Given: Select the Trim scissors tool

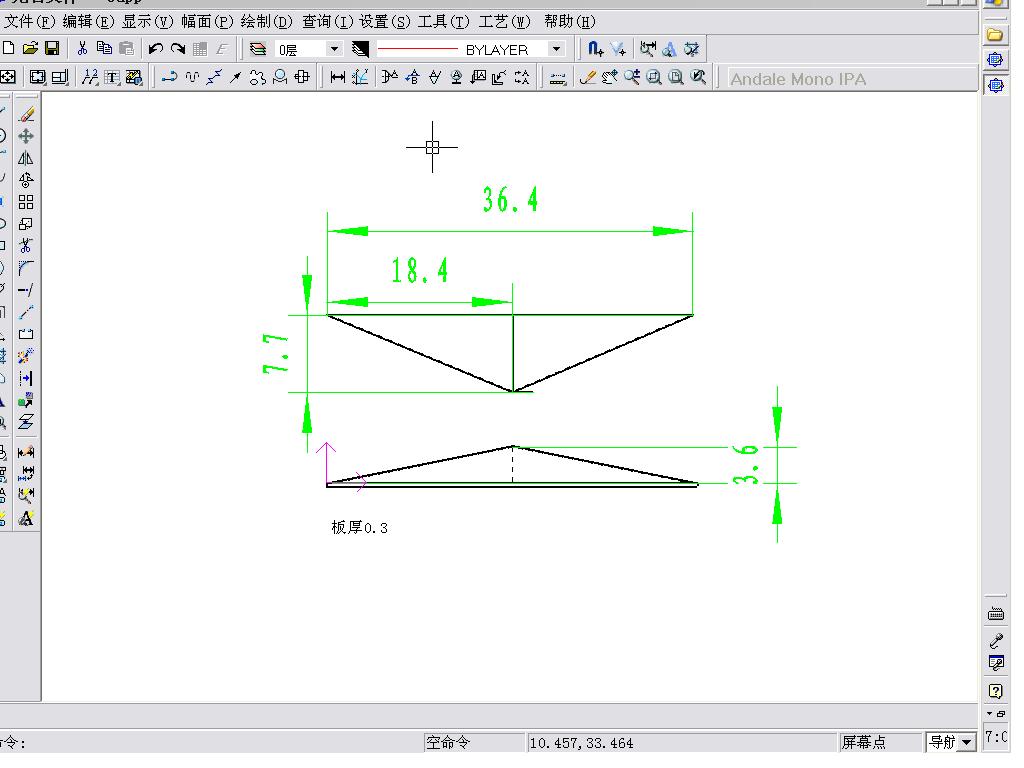Looking at the screenshot, I should click(26, 246).
